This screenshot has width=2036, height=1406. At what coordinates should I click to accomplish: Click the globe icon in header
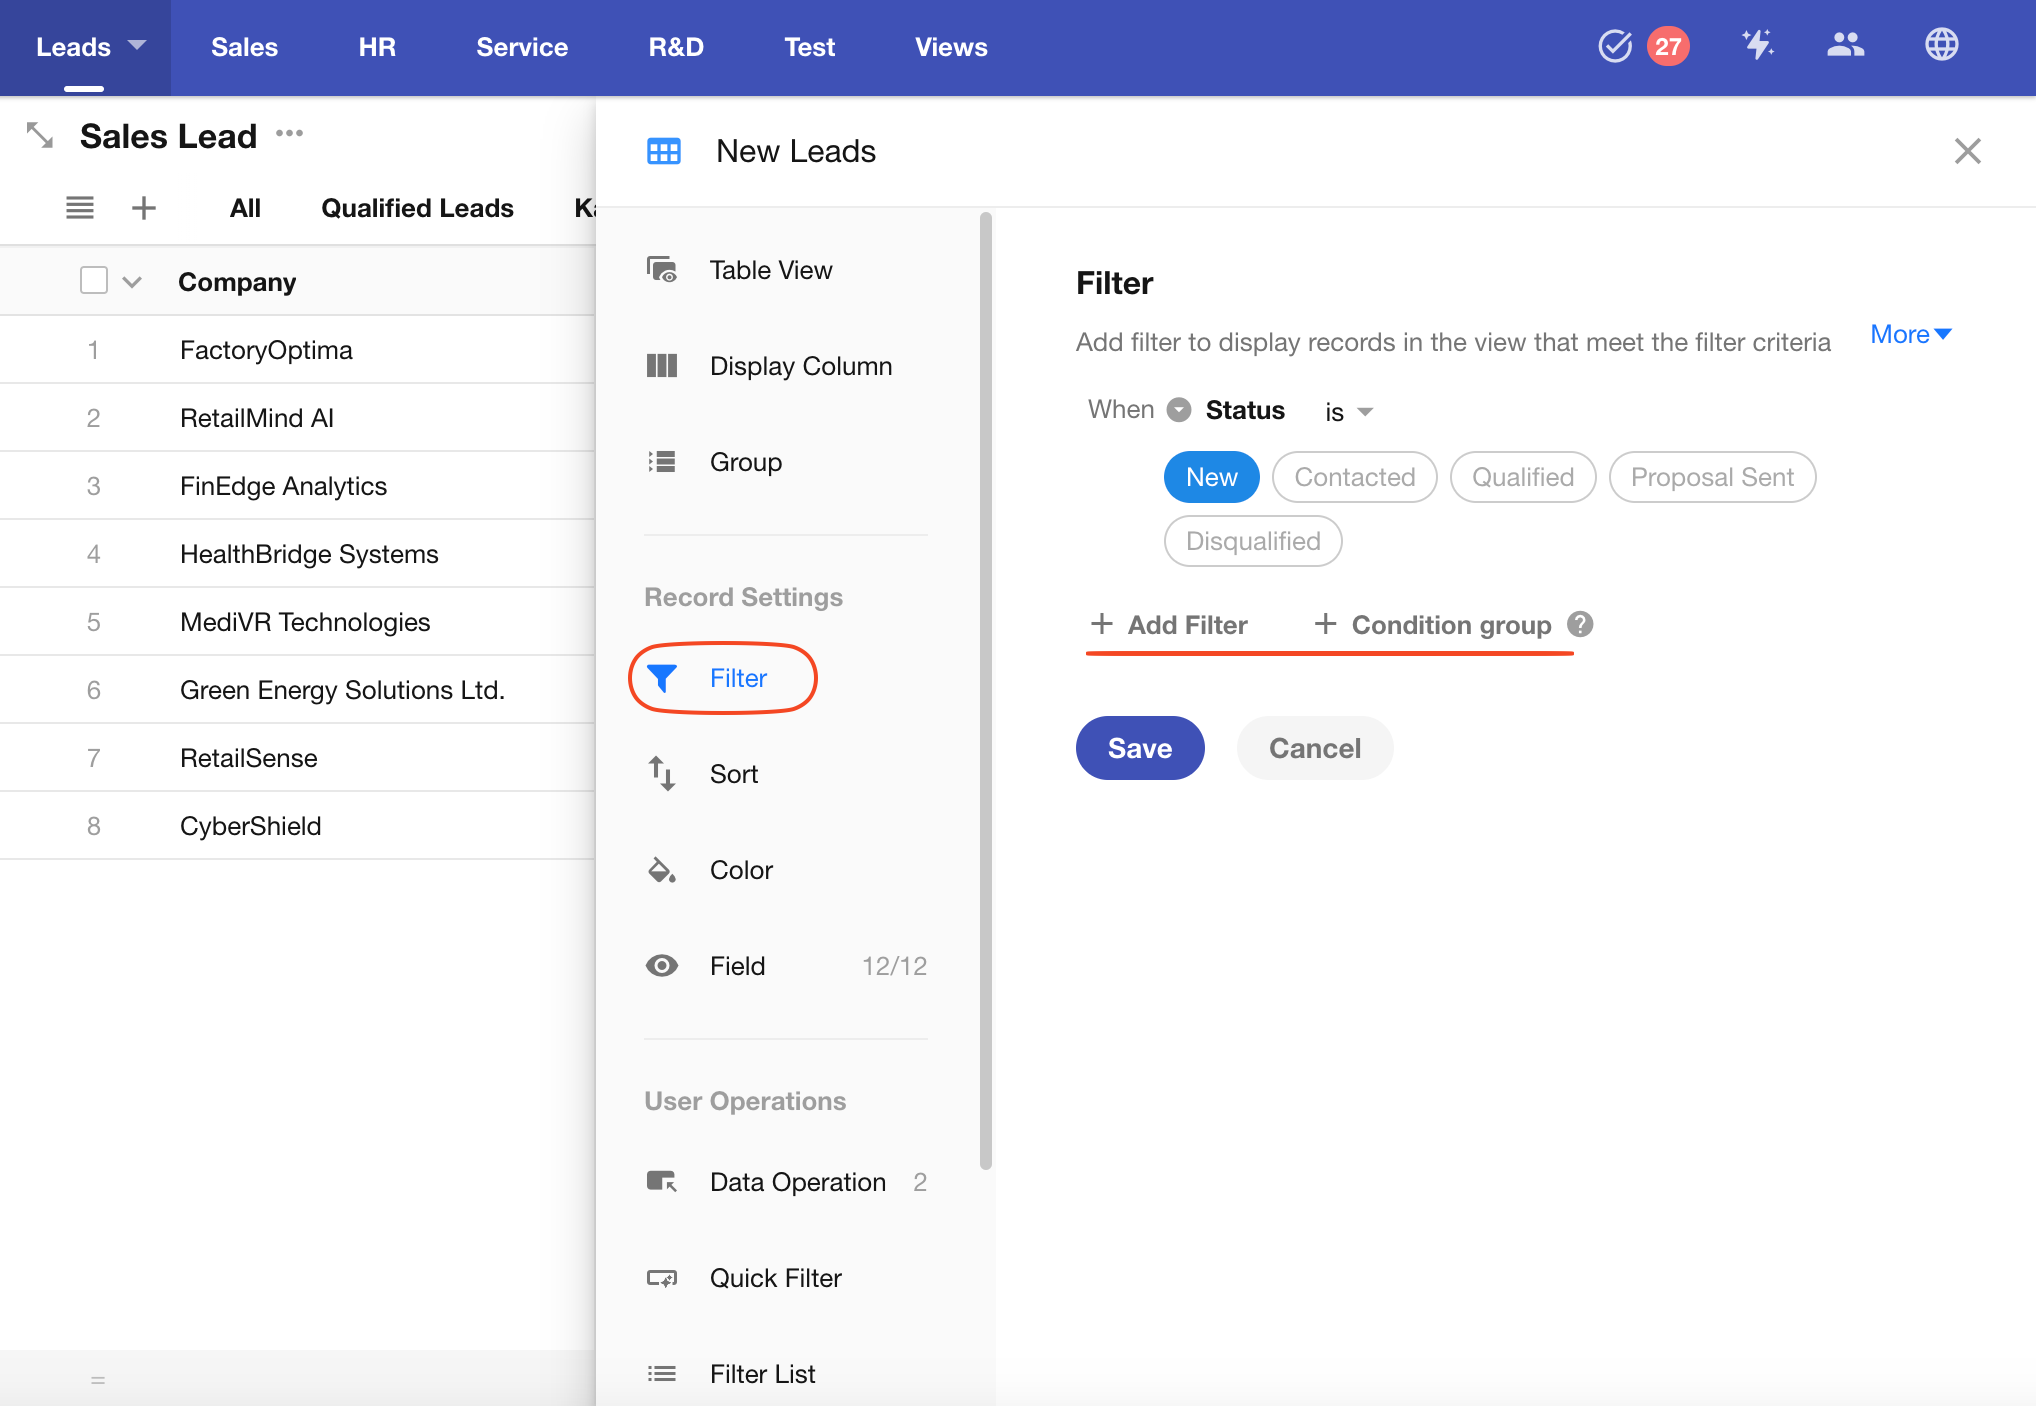pos(1941,45)
